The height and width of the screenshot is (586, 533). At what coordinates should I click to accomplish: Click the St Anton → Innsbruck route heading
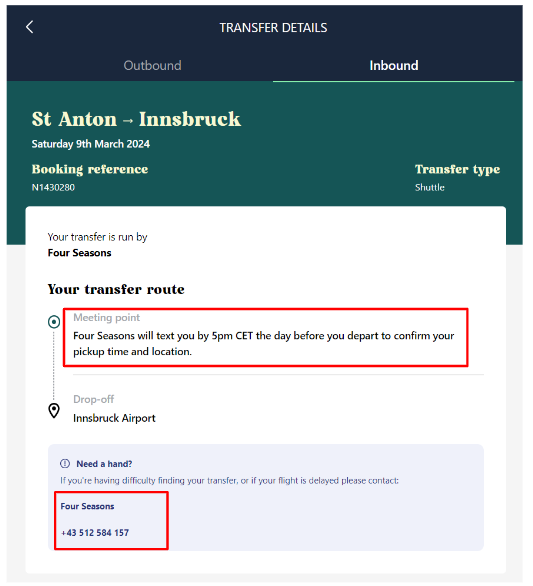coord(136,119)
